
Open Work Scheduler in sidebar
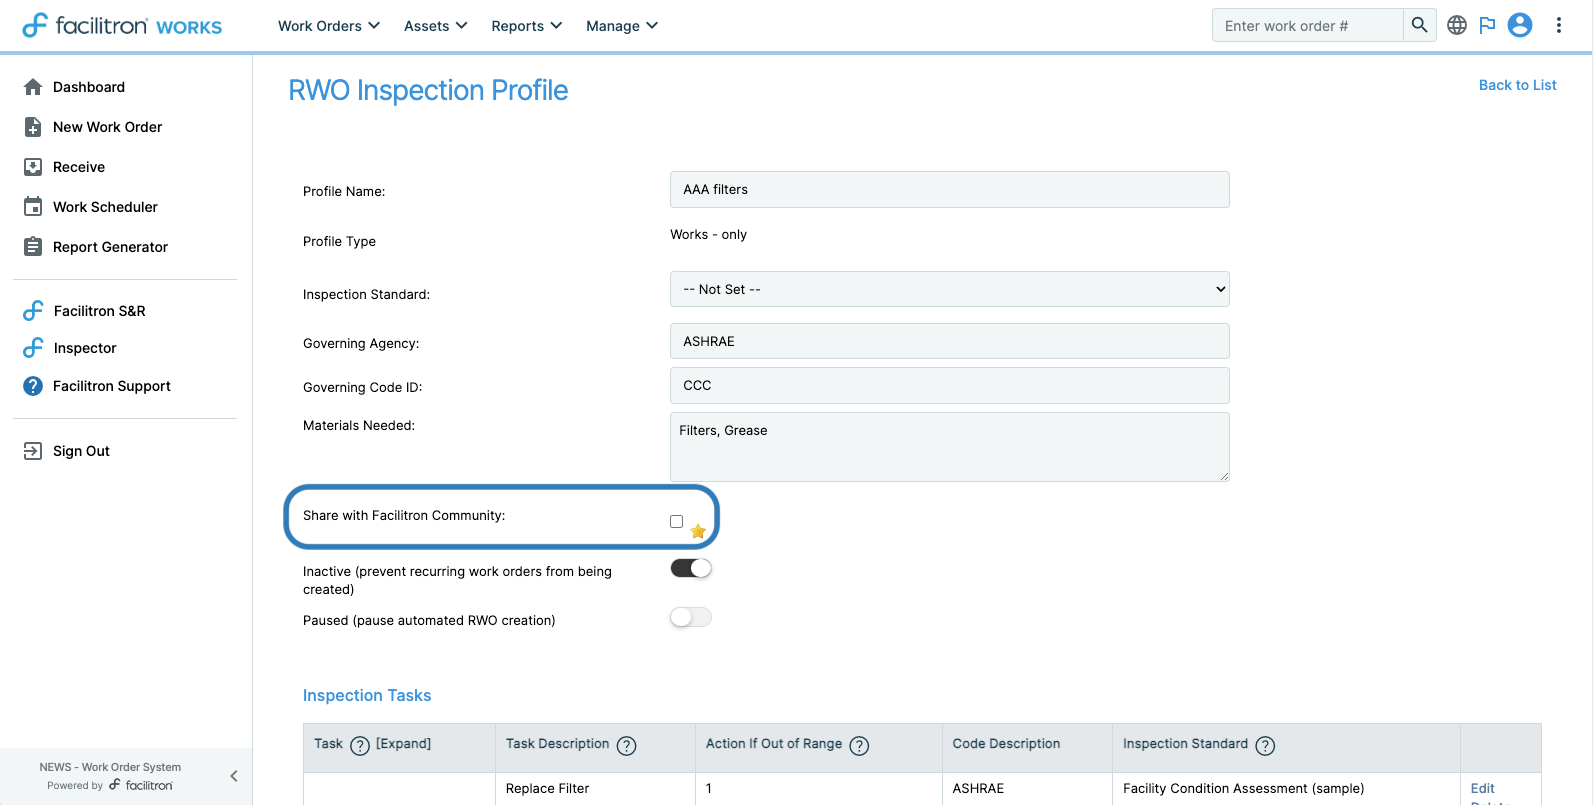tap(106, 207)
